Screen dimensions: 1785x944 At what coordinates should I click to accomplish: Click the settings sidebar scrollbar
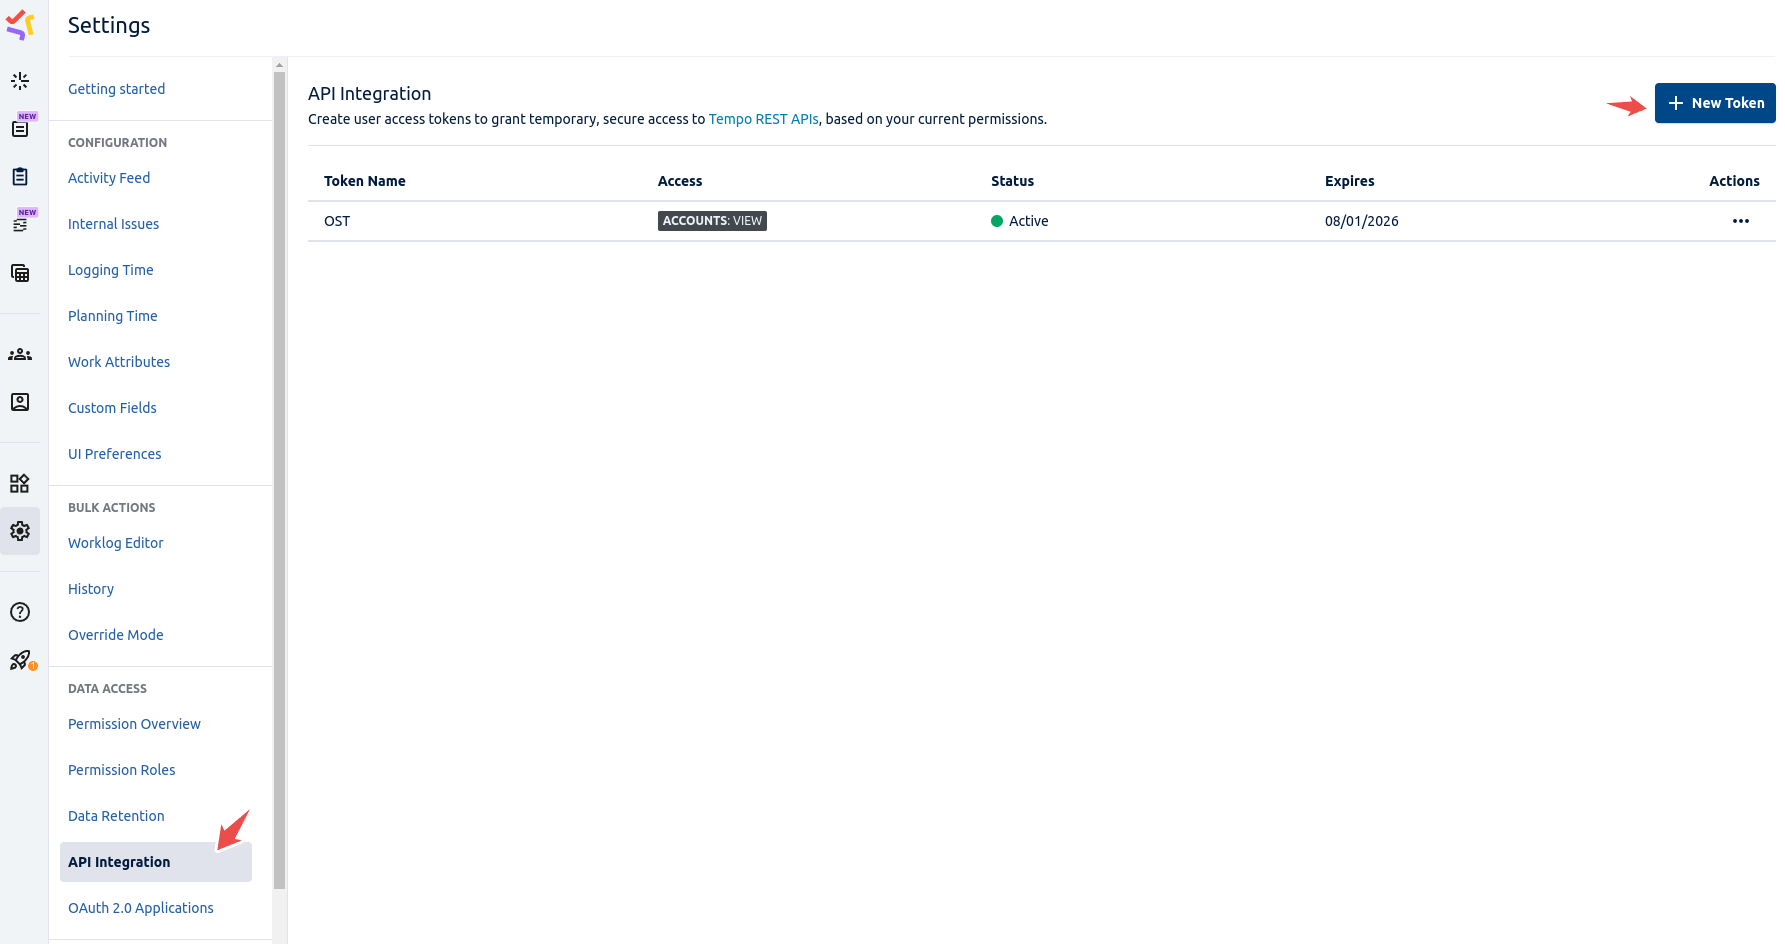(280, 480)
